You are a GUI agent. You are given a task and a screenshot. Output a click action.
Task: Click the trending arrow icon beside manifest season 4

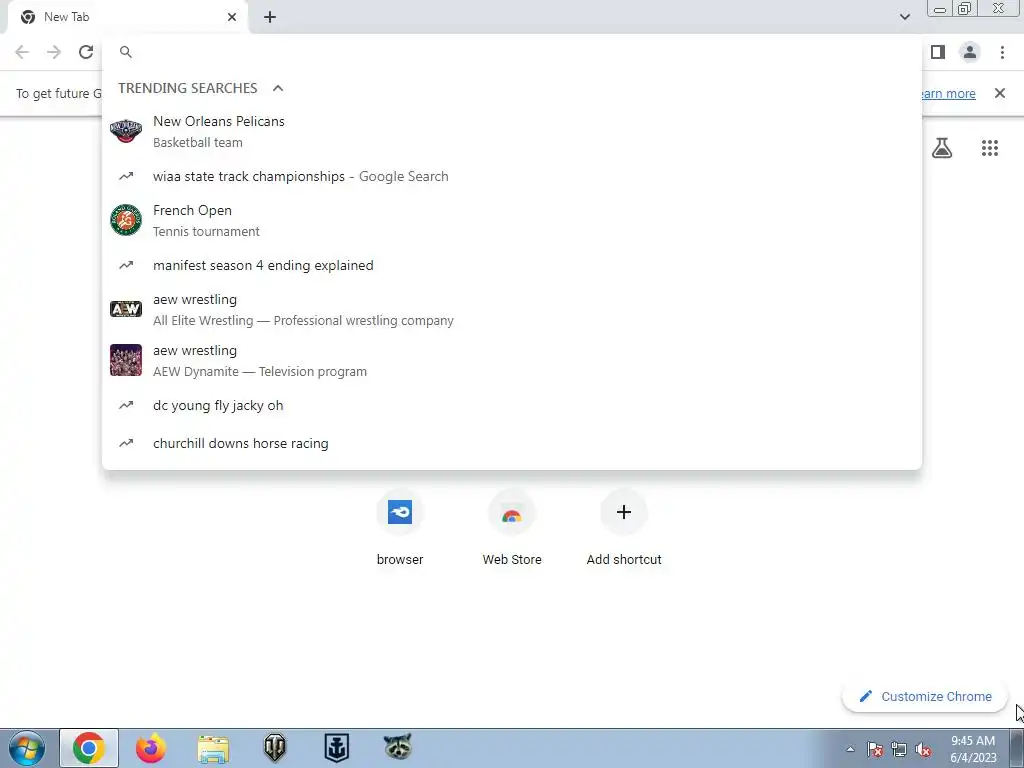[126, 265]
